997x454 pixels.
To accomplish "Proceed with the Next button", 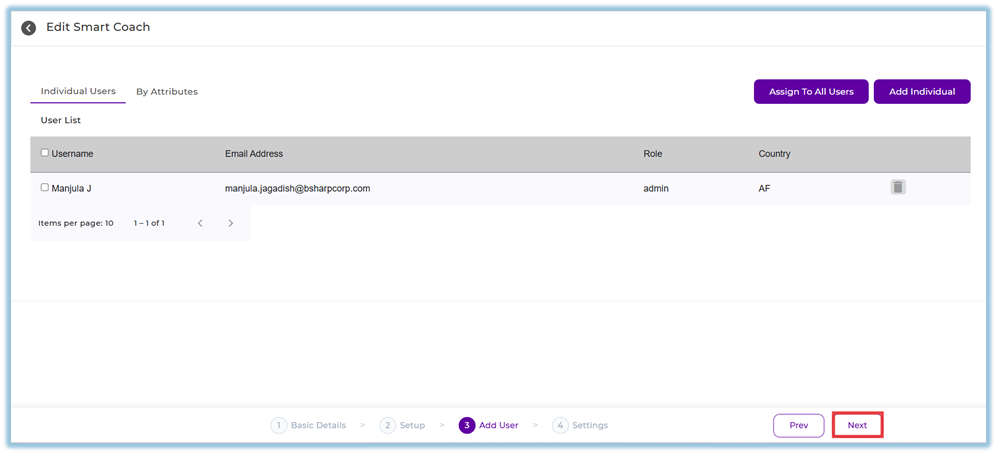I will click(x=857, y=425).
